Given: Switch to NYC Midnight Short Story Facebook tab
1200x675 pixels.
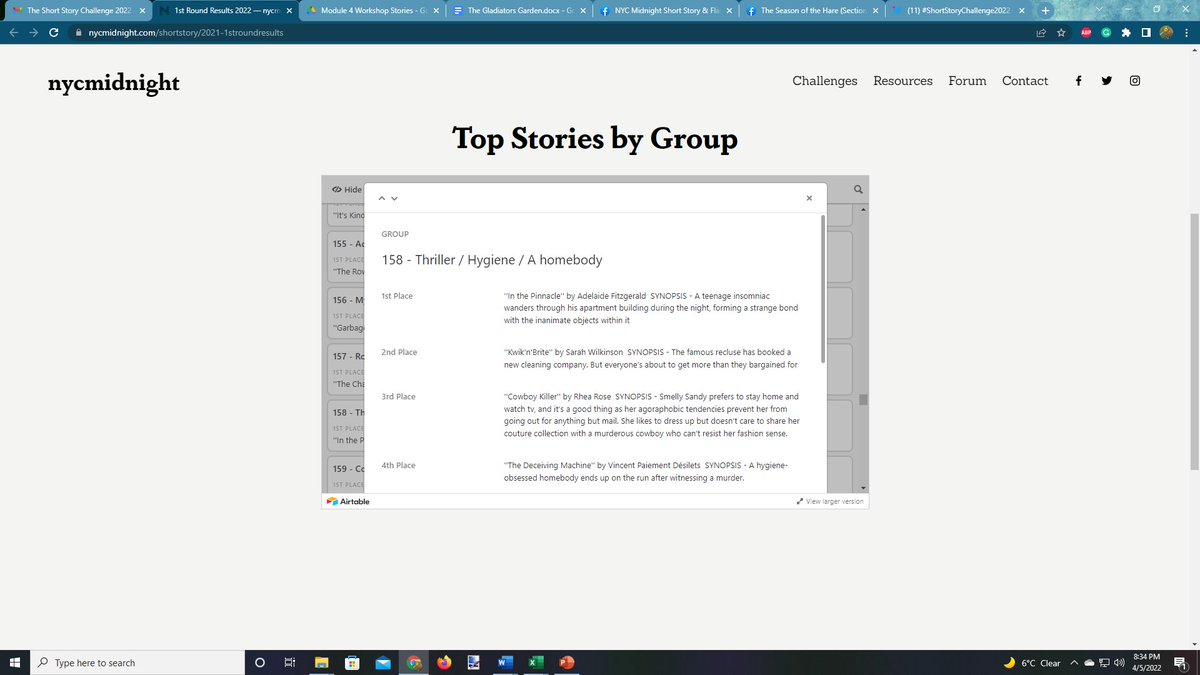Looking at the screenshot, I should [x=664, y=10].
